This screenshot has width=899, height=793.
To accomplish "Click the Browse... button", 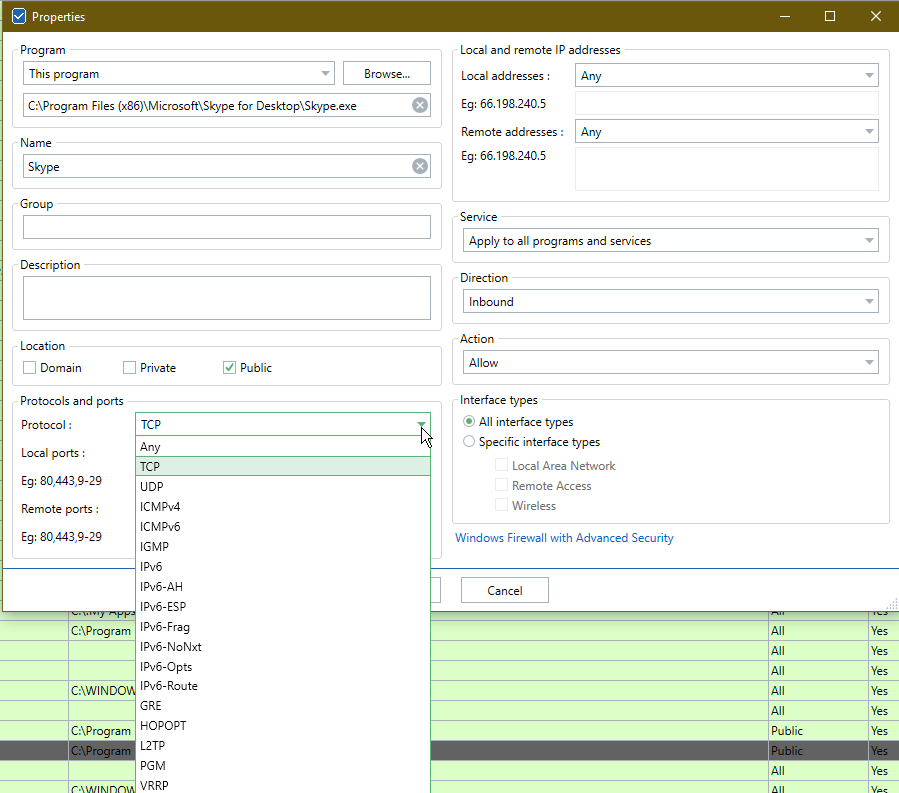I will click(x=386, y=73).
